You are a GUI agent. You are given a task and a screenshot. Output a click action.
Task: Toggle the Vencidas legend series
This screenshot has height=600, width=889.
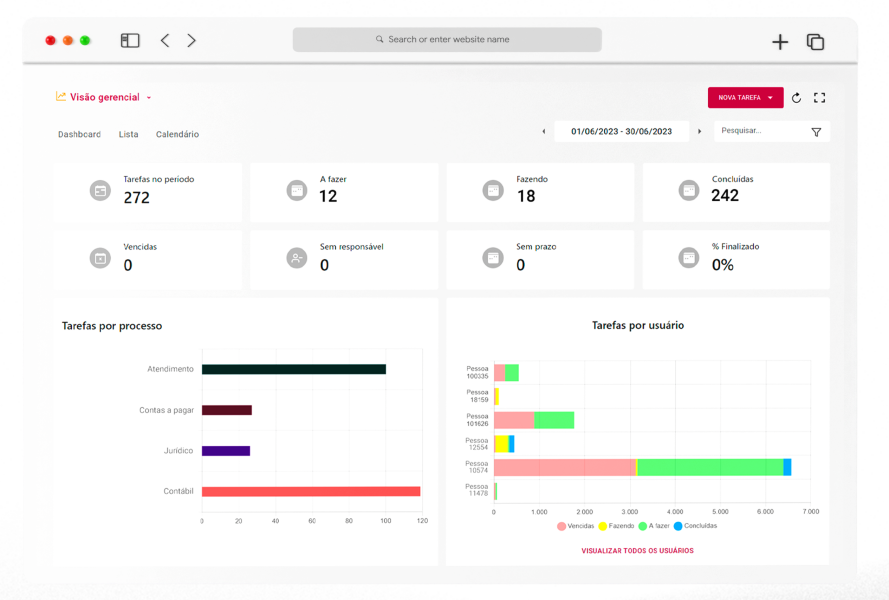[575, 526]
